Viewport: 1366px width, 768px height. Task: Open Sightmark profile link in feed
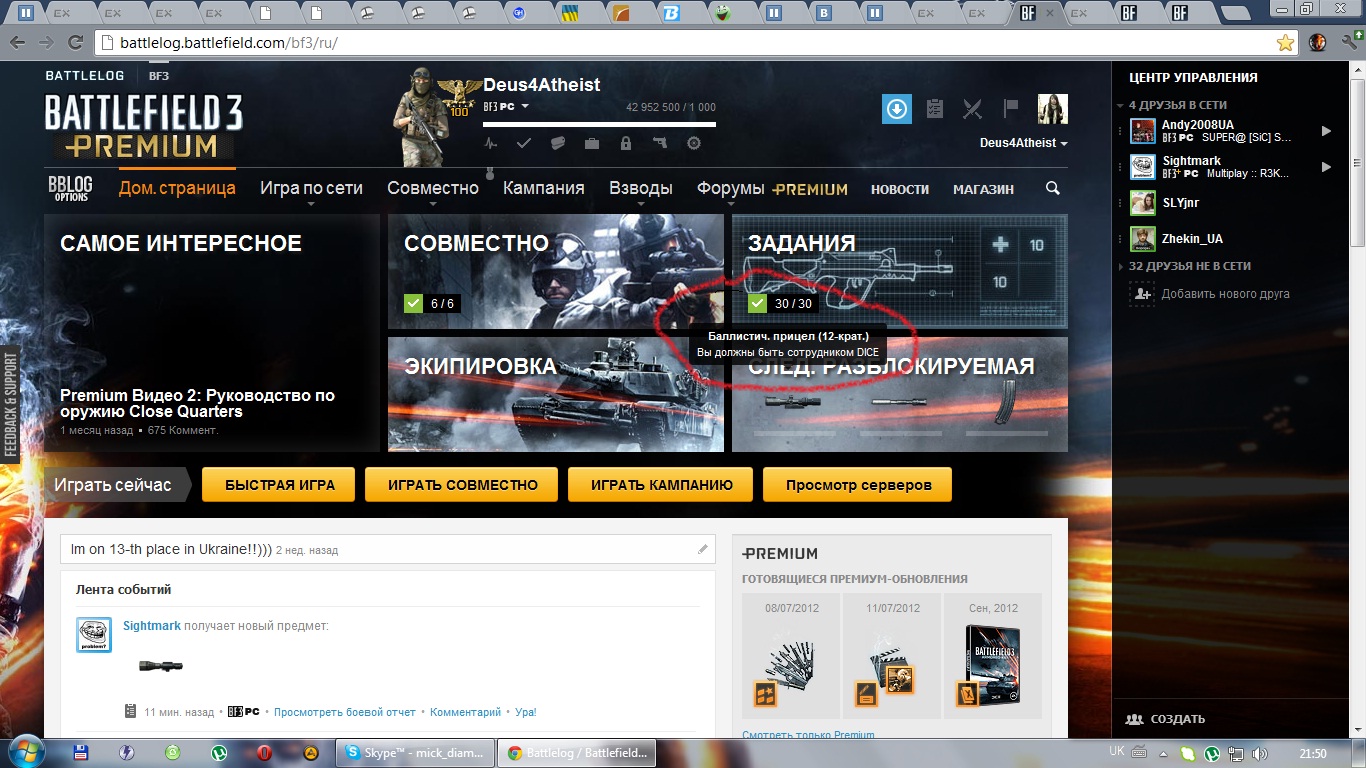coord(152,626)
